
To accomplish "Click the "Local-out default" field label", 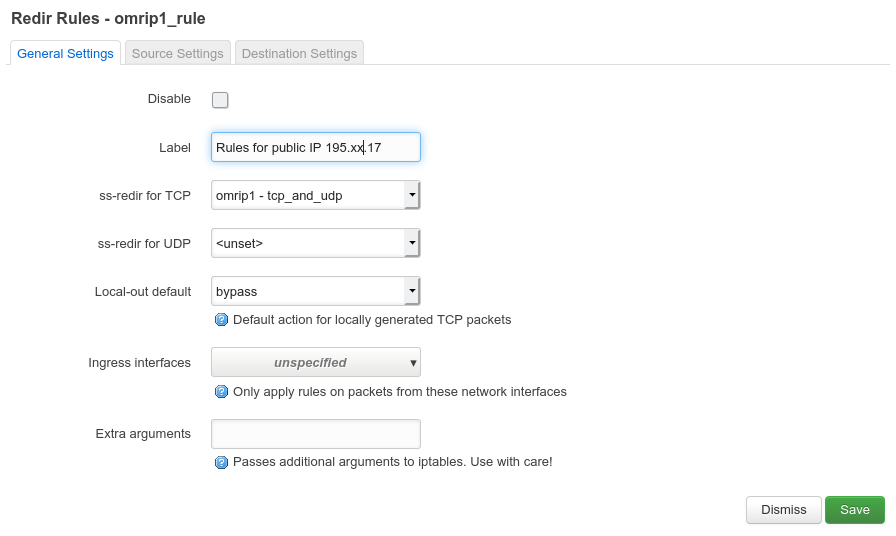I will point(143,291).
